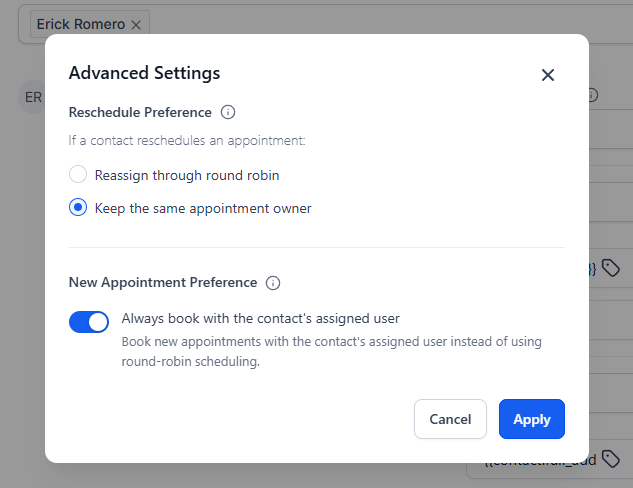Viewport: 633px width, 488px height.
Task: Select Reassign through round robin radio button
Action: 78,175
